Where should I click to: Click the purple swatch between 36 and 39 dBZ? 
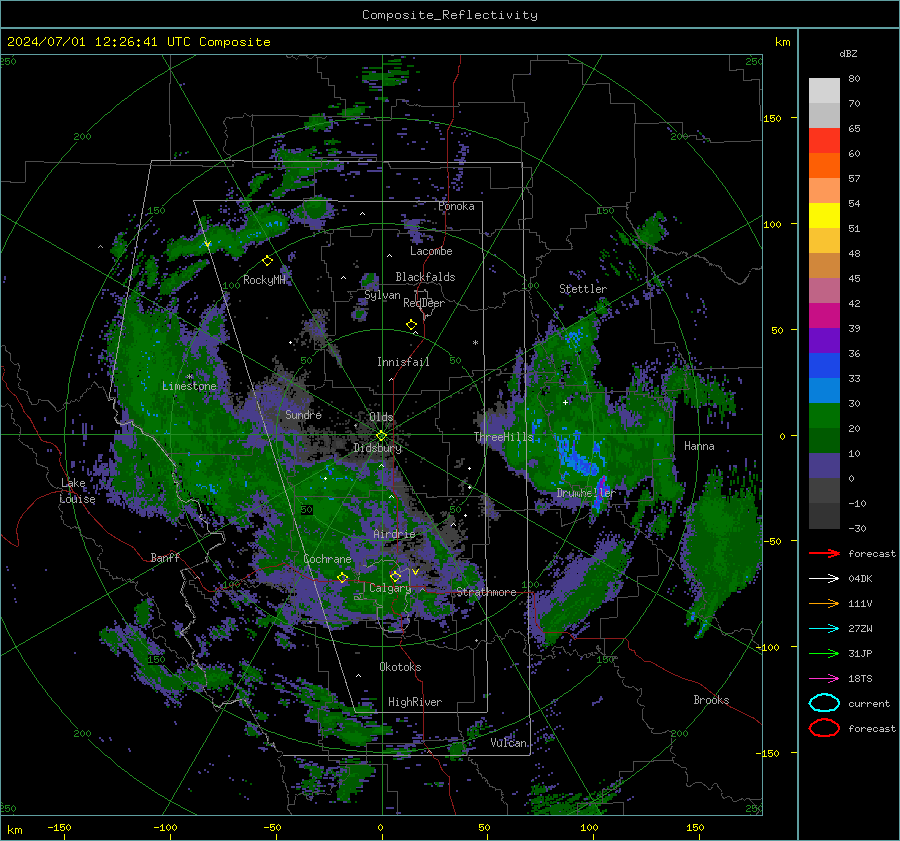tap(824, 340)
